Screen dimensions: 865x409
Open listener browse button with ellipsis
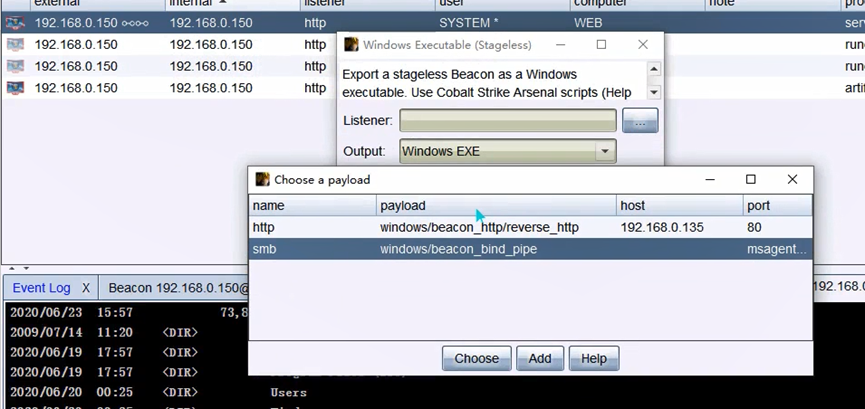pyautogui.click(x=640, y=120)
